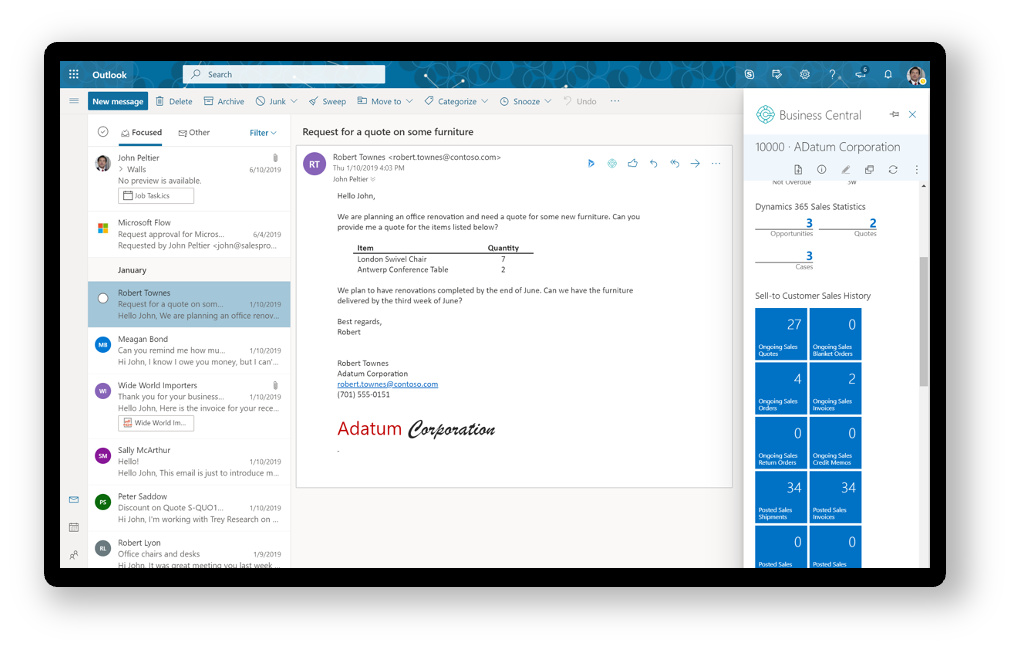This screenshot has height=650, width=1014.
Task: Toggle select-all circle above message list
Action: (103, 132)
